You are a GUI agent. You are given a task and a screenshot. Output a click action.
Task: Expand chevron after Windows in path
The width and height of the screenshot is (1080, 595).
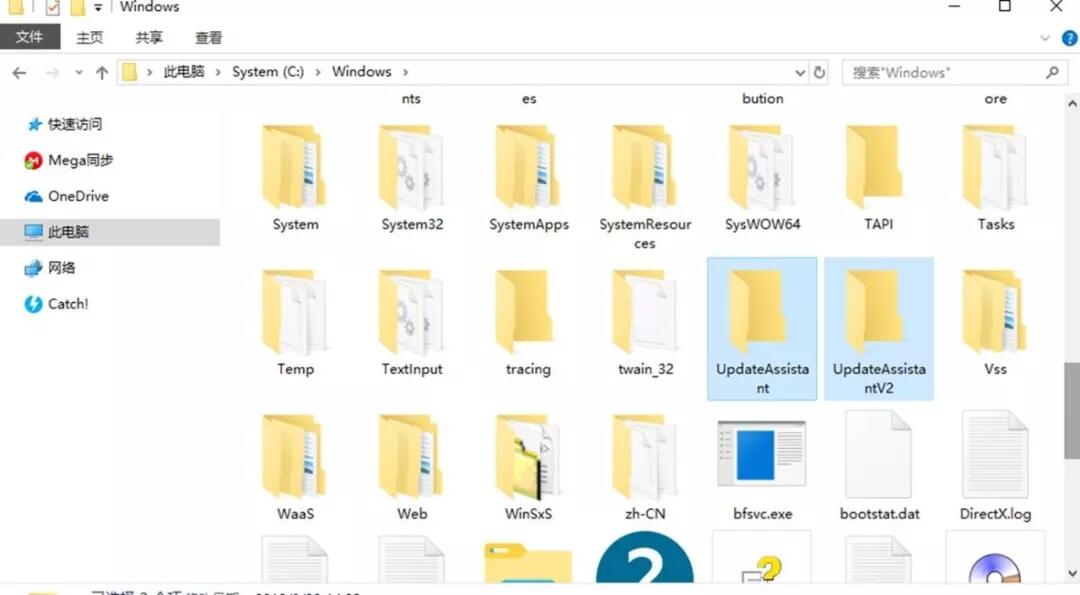406,72
